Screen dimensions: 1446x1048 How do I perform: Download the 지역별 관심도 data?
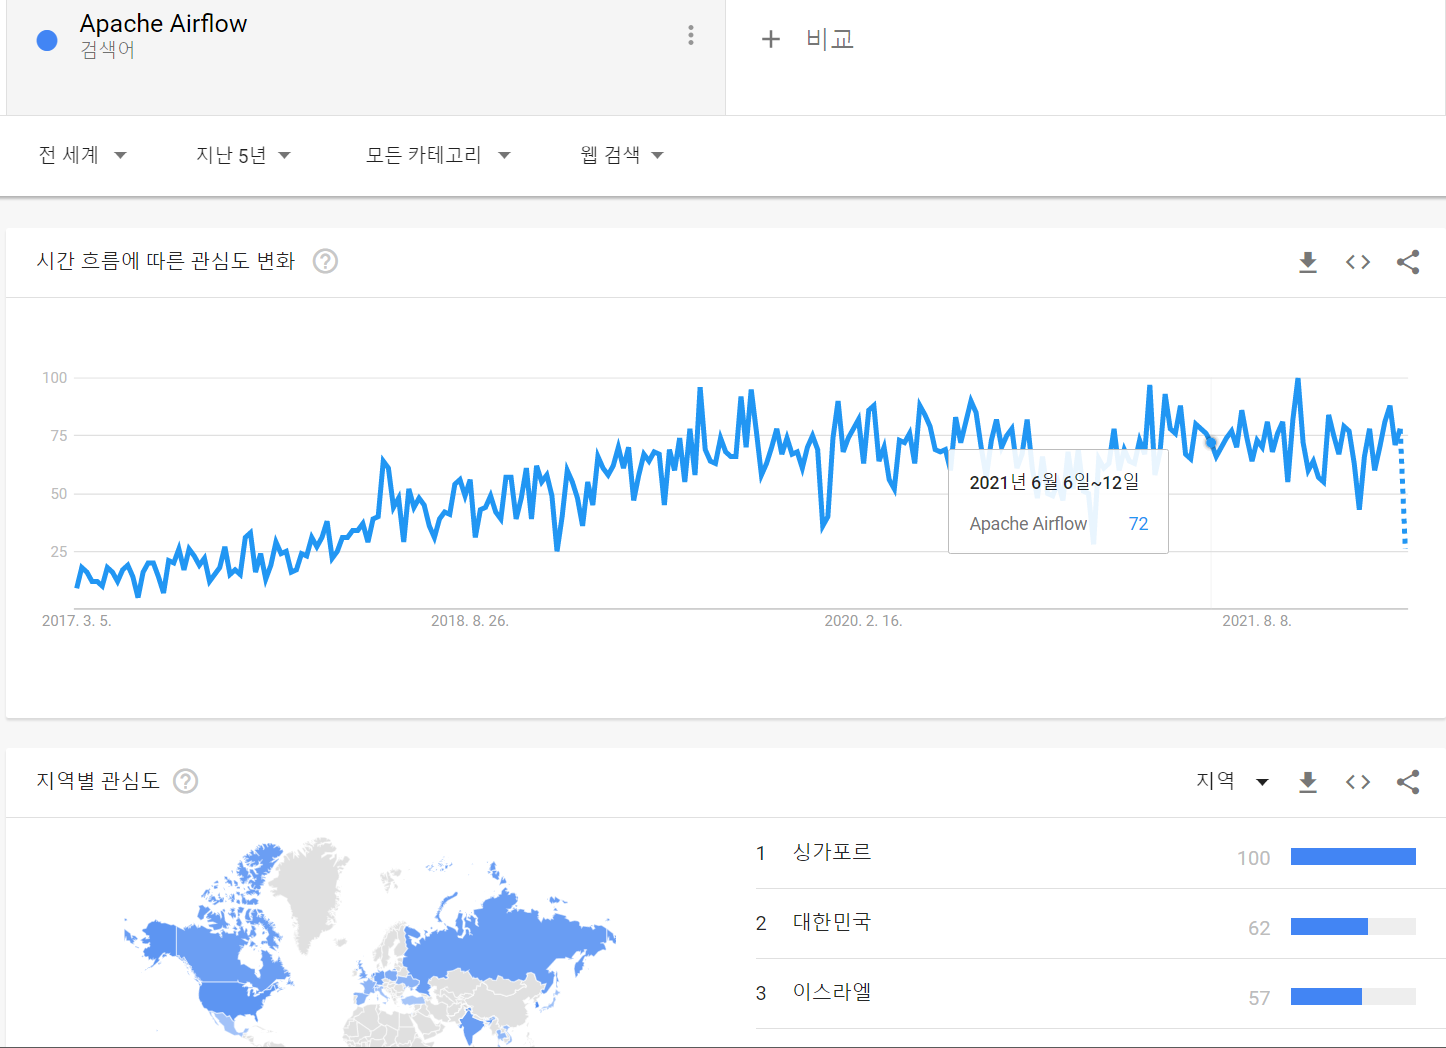click(x=1308, y=782)
